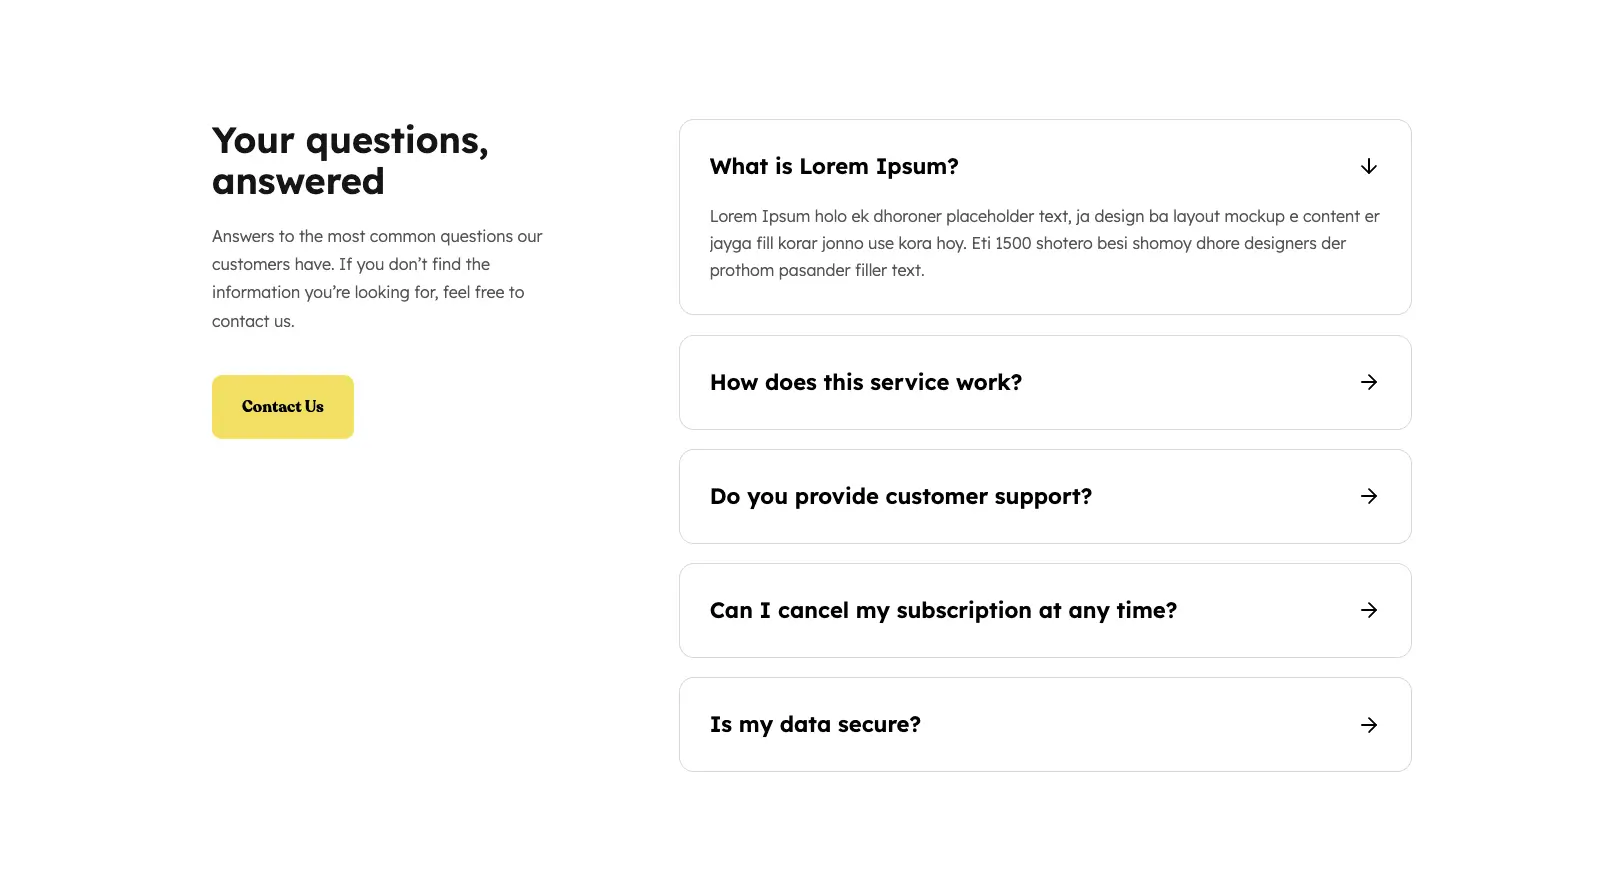Click the How does this service work card
The width and height of the screenshot is (1602, 891).
[x=1045, y=382]
